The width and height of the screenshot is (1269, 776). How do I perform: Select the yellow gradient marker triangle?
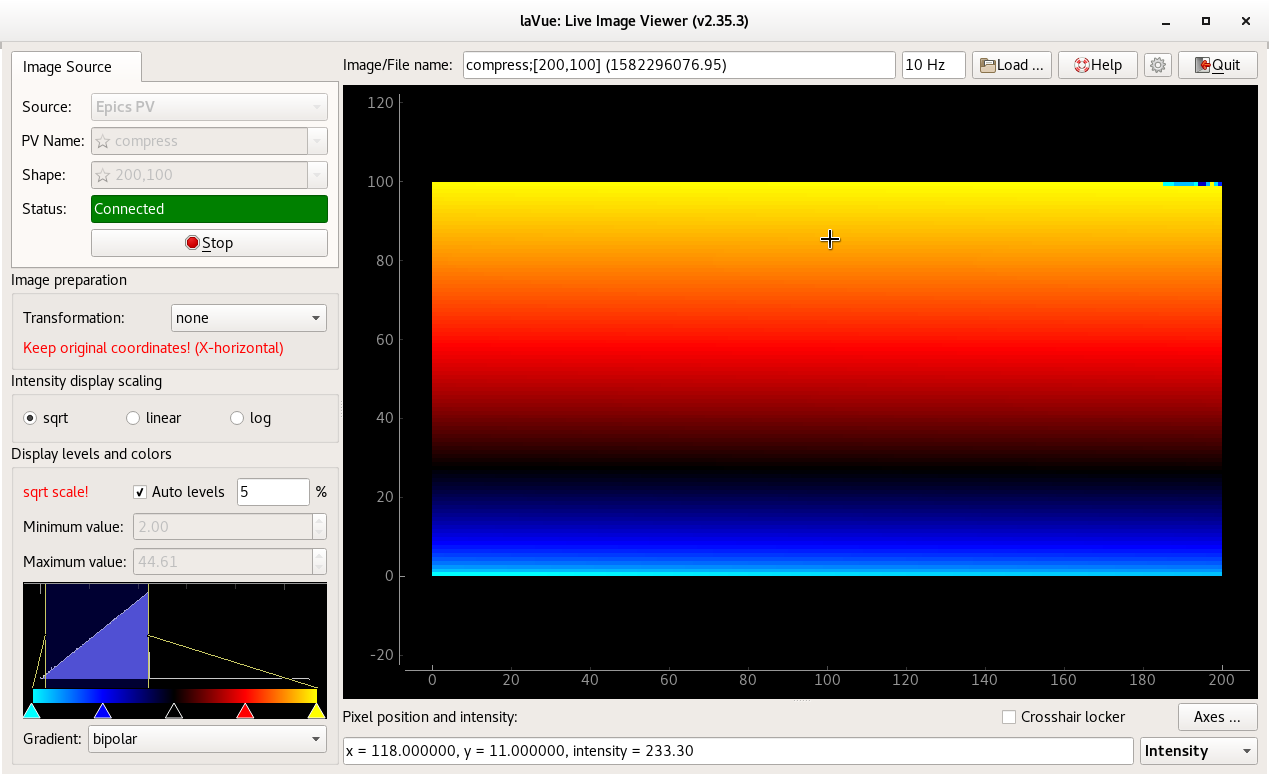[x=316, y=711]
